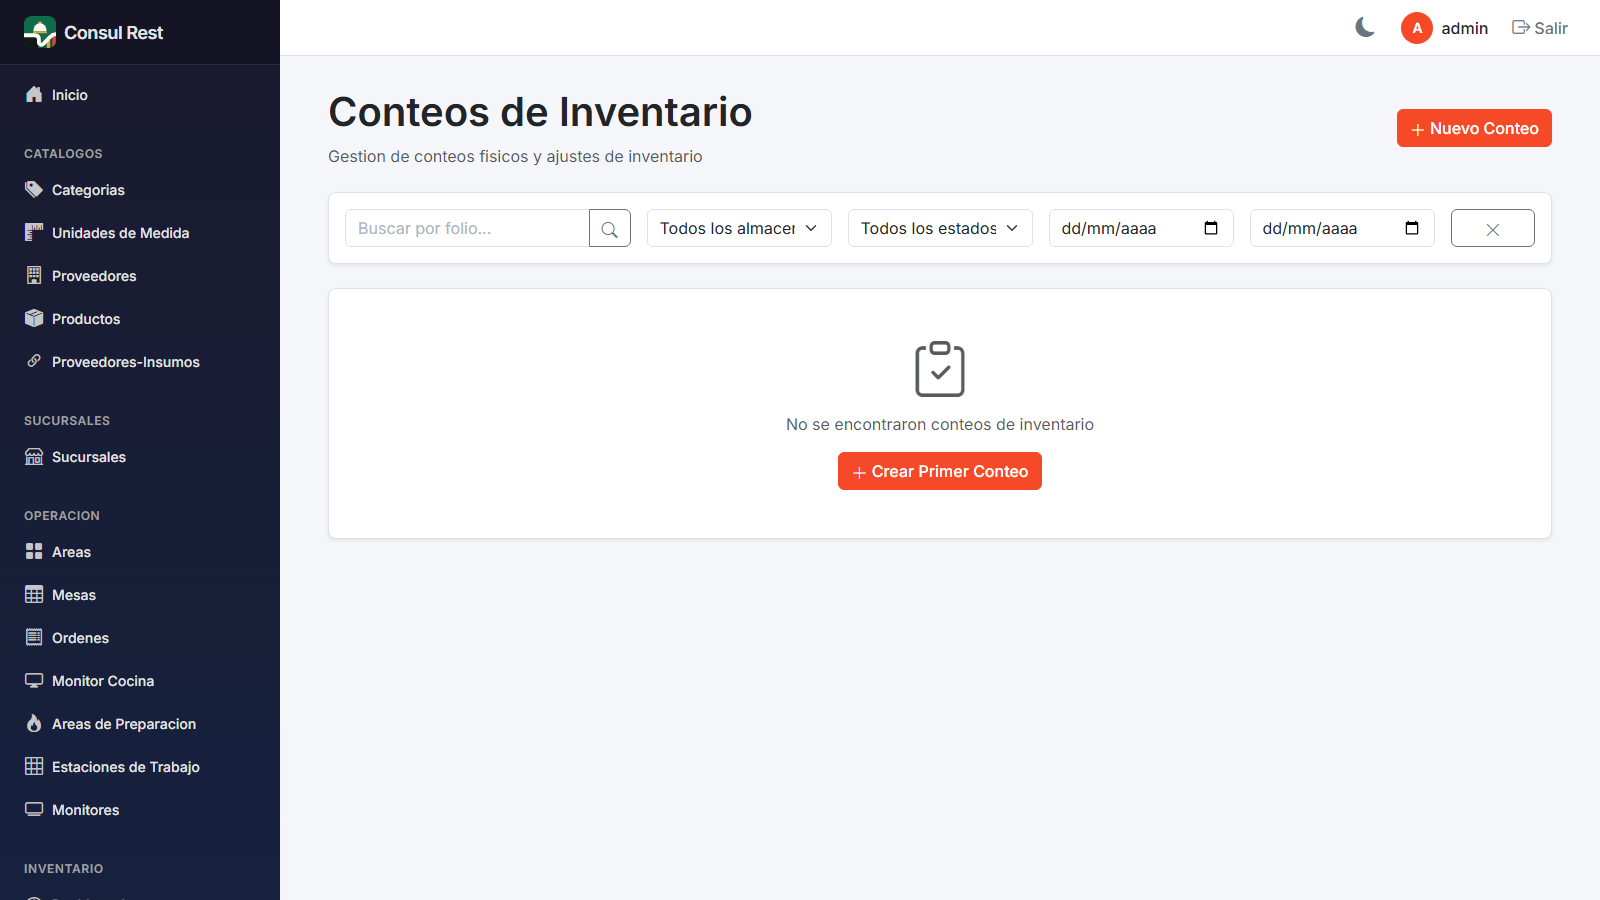Go to Unidades de Medida
This screenshot has width=1600, height=900.
point(140,233)
